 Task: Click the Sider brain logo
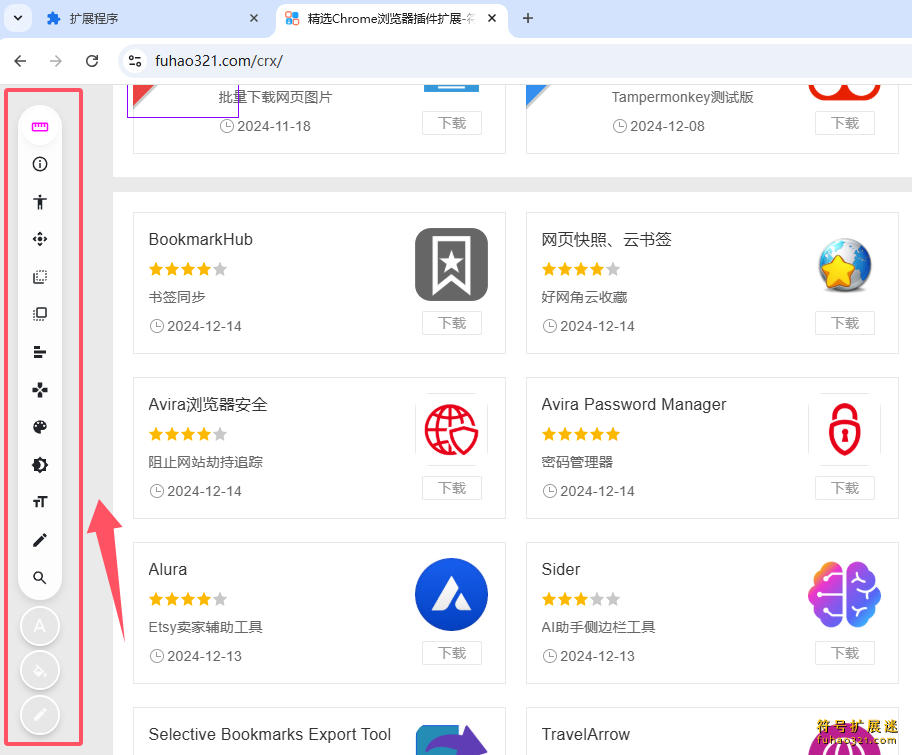845,594
